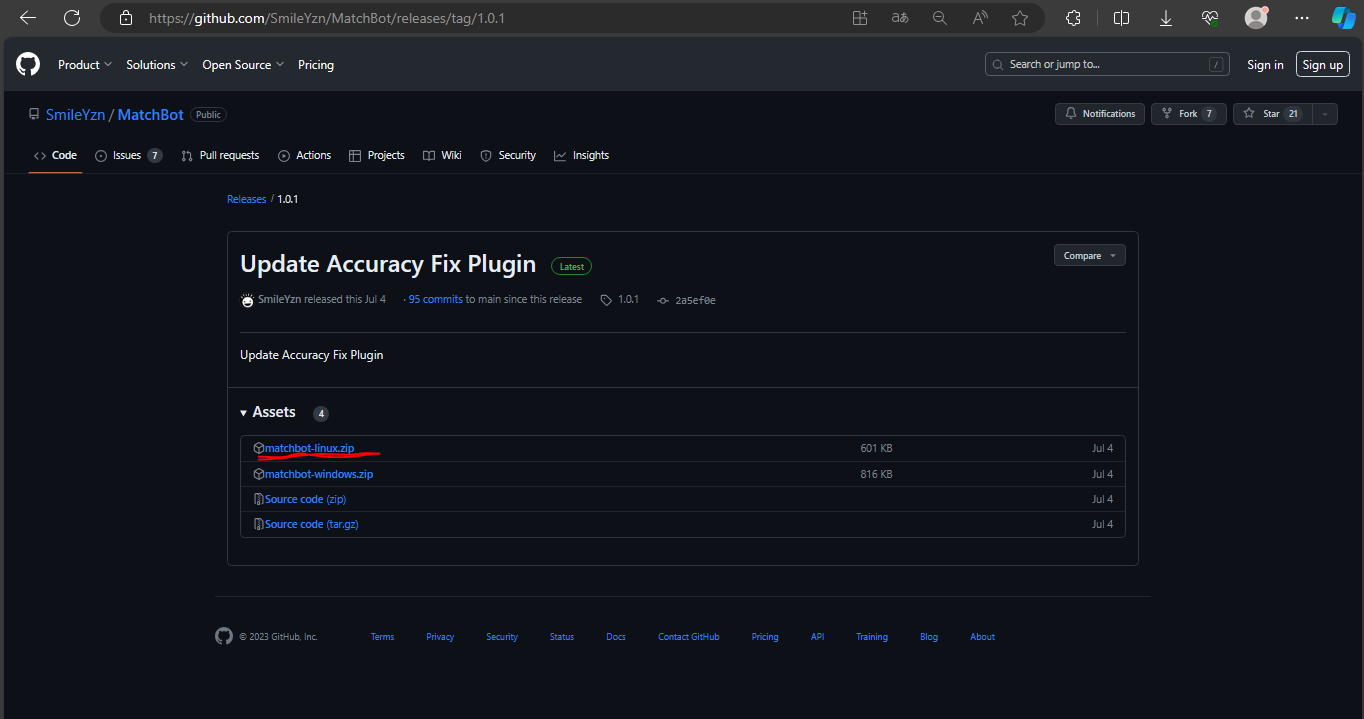Download Source code (zip)
The image size is (1364, 719).
click(x=305, y=499)
